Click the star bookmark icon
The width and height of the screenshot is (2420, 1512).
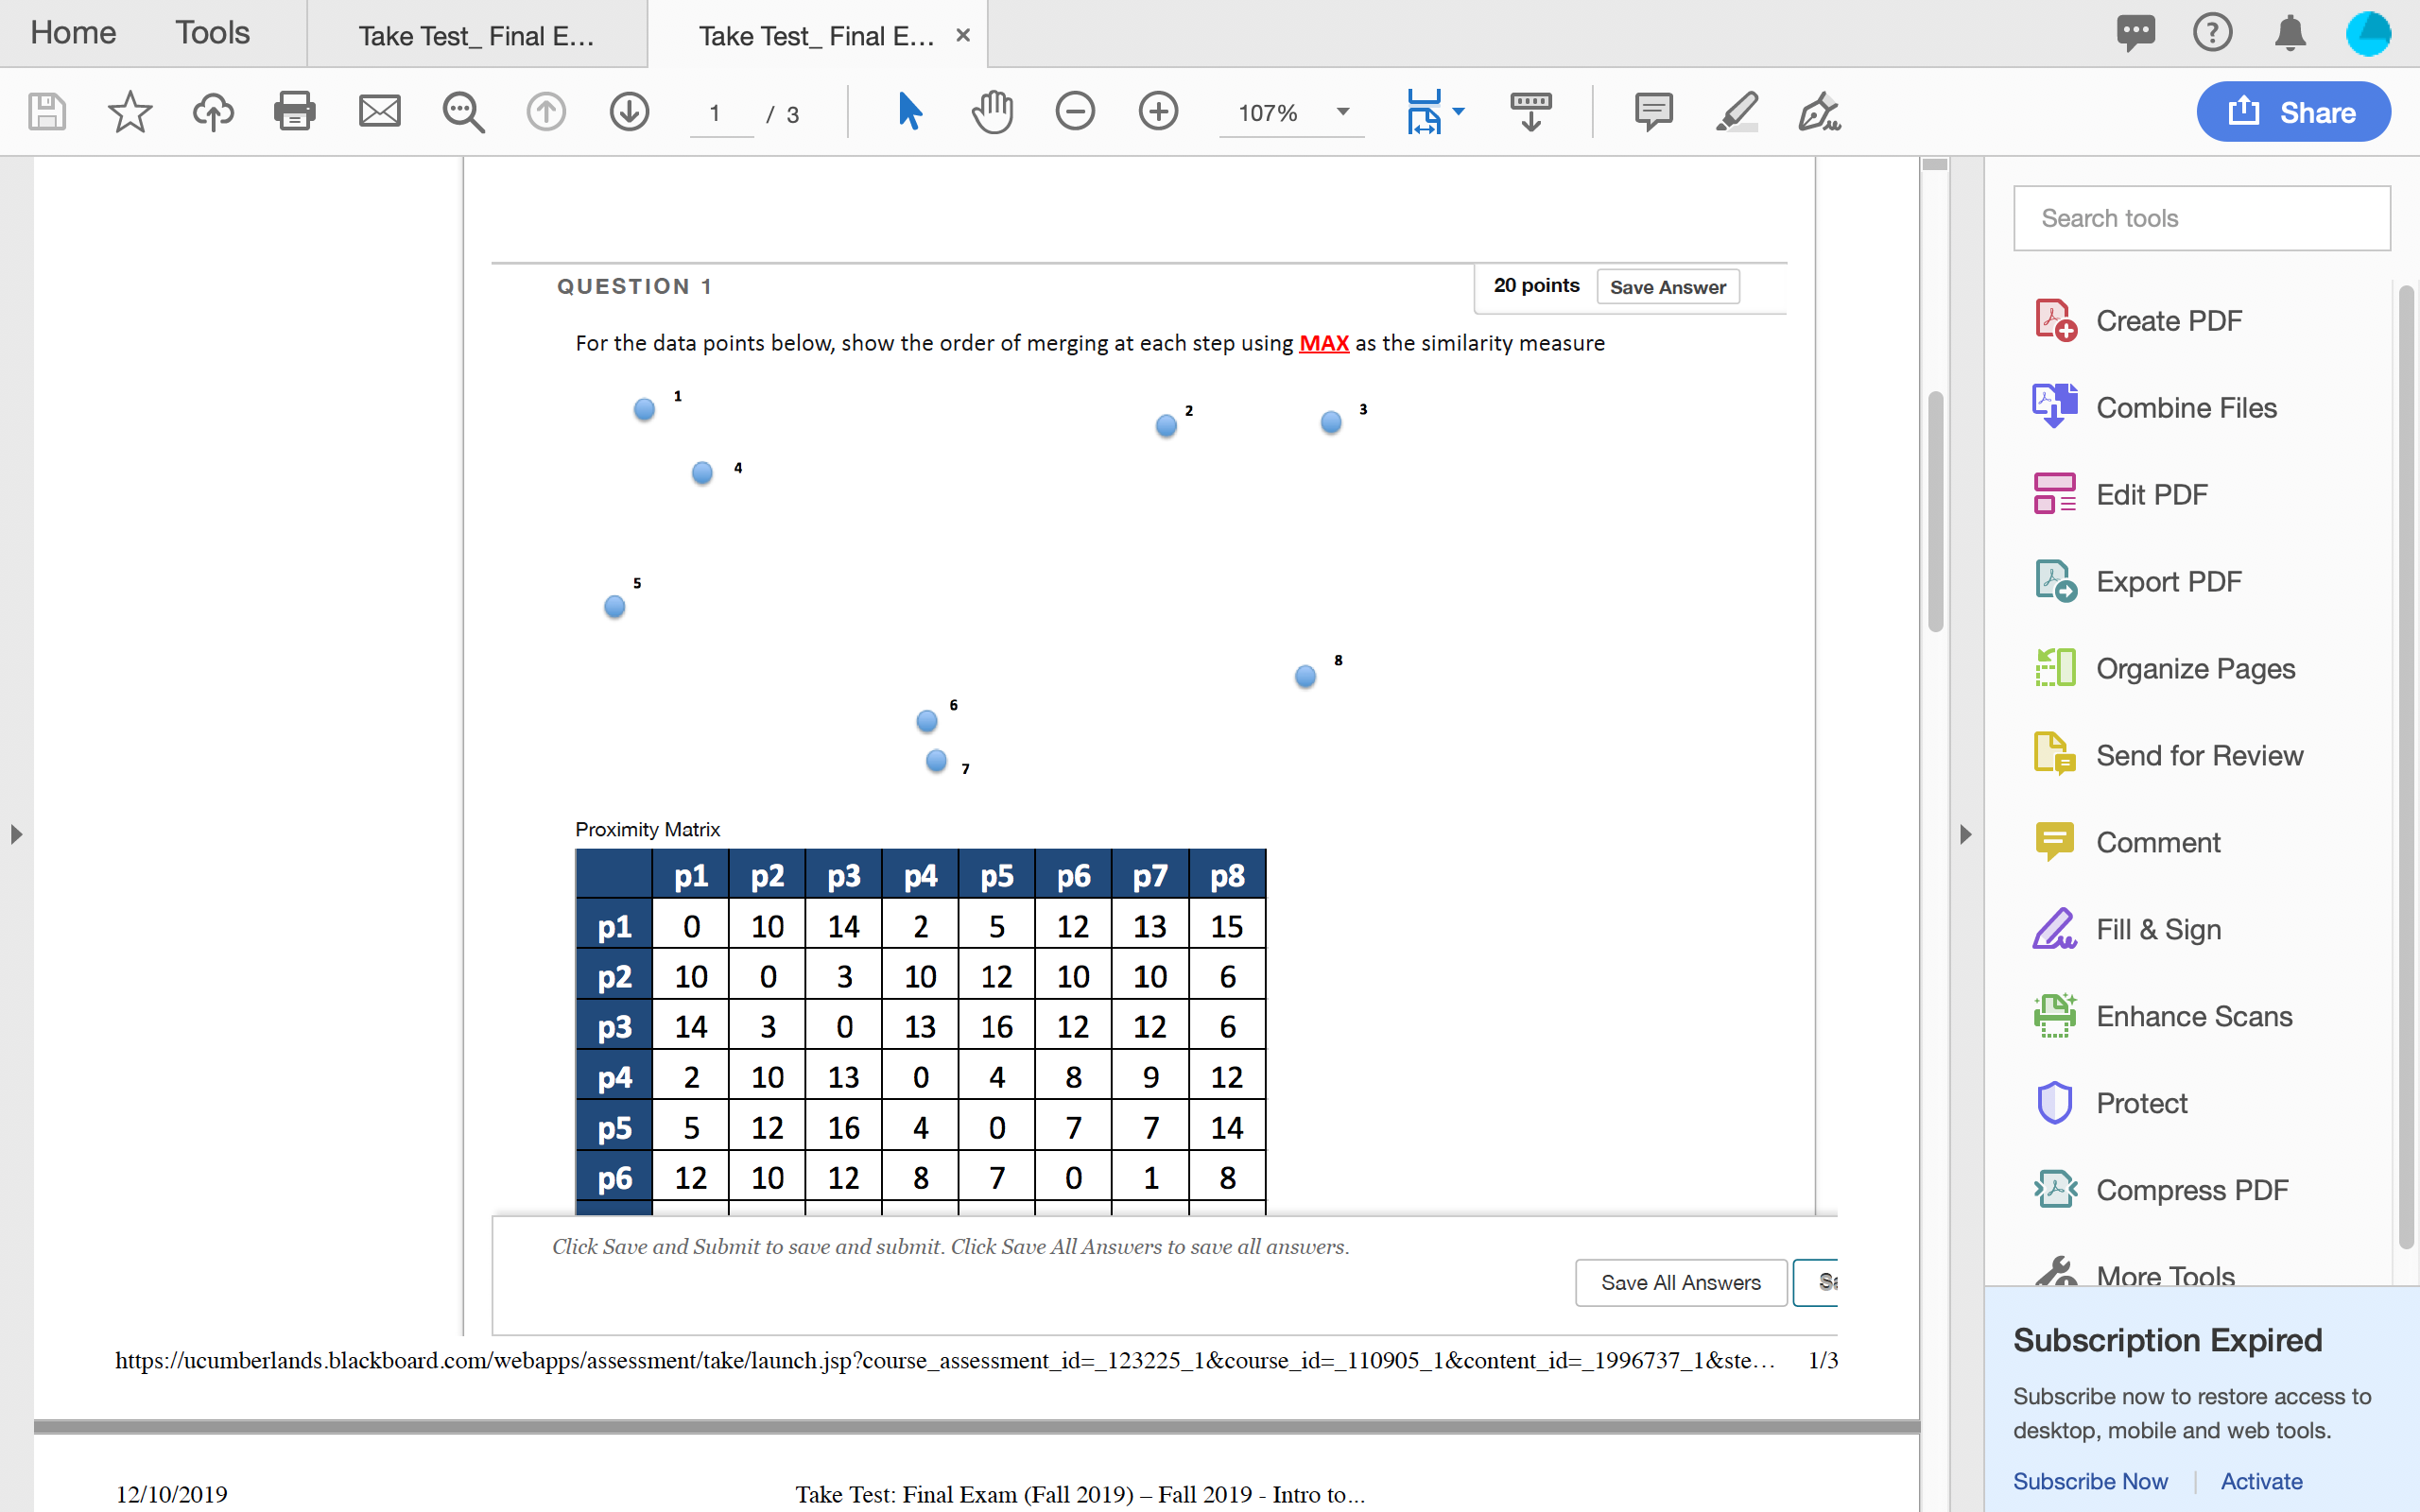click(x=130, y=112)
